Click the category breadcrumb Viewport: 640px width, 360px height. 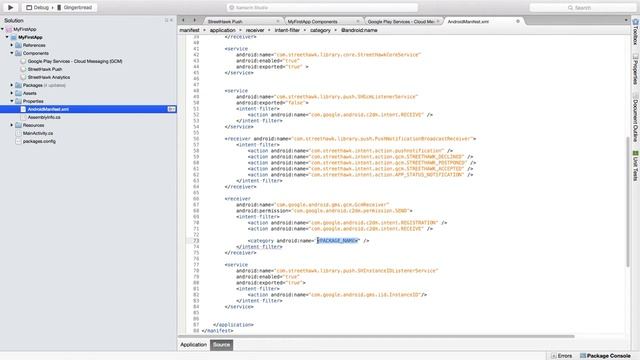point(320,30)
